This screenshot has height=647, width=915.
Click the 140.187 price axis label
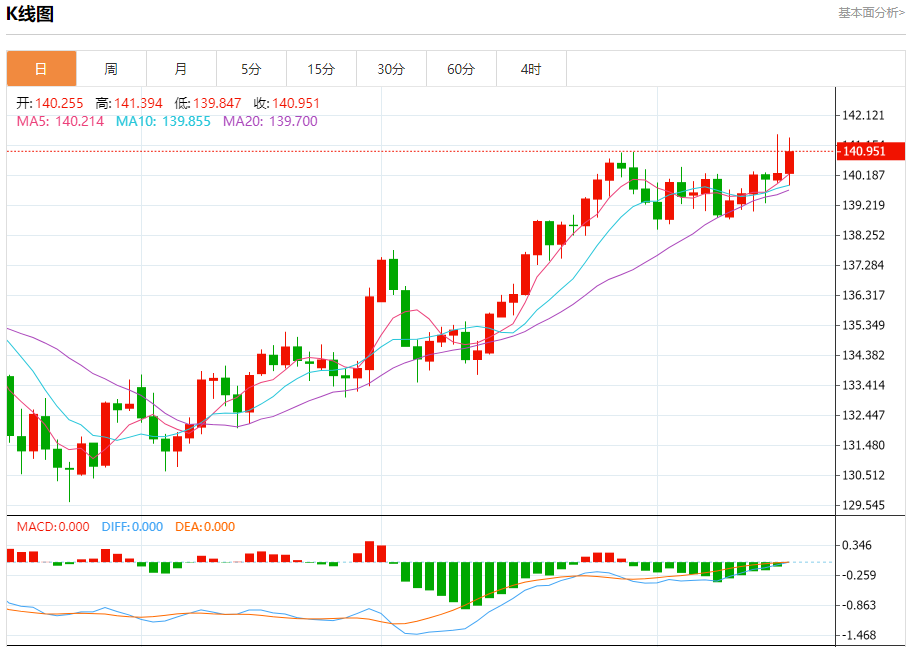[x=863, y=175]
